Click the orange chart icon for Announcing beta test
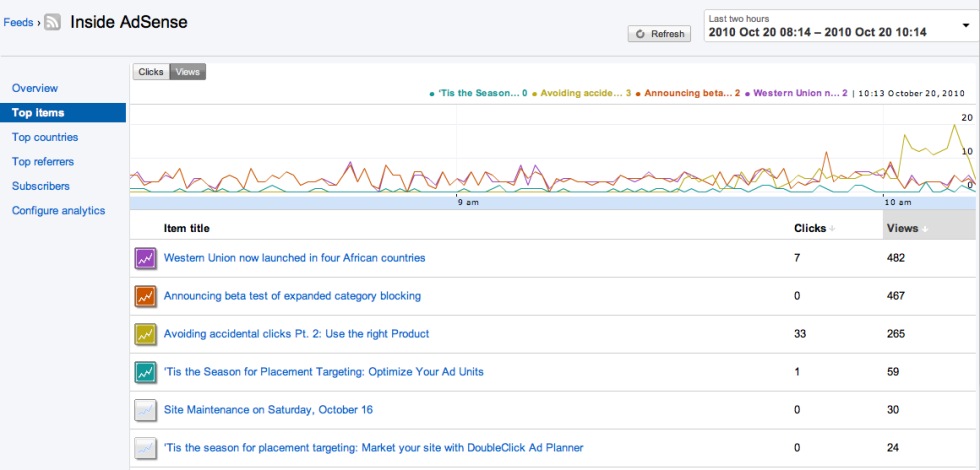This screenshot has width=980, height=470. pyautogui.click(x=146, y=296)
